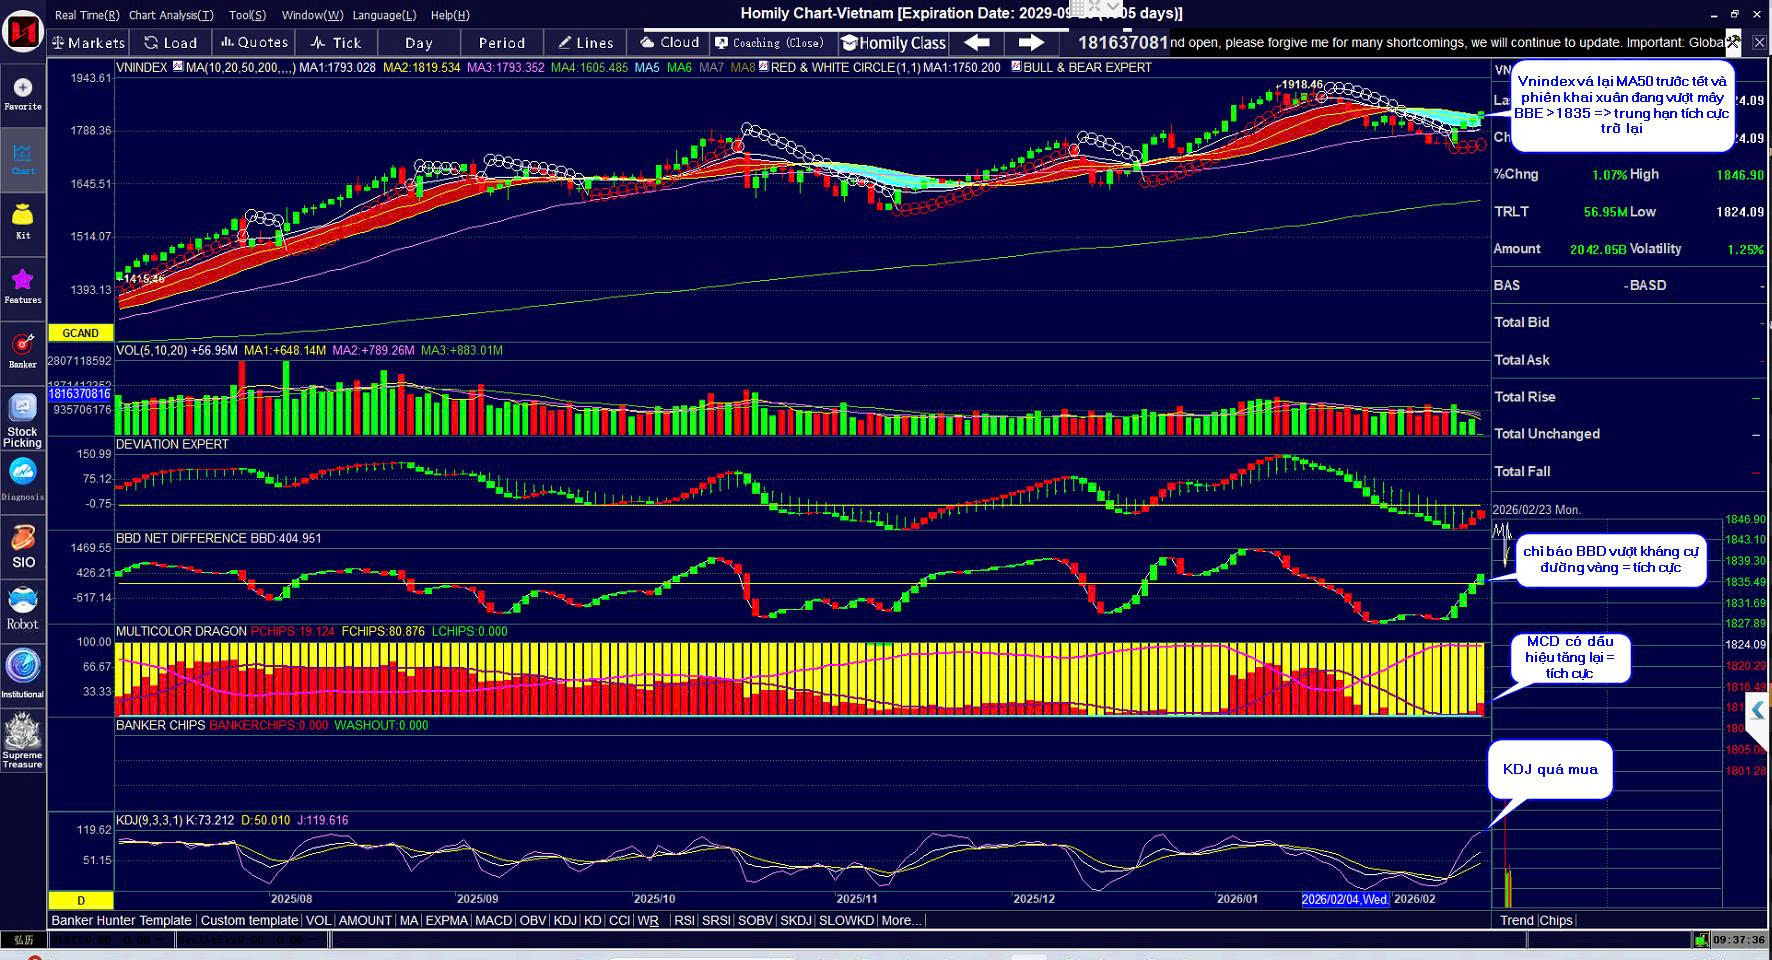This screenshot has width=1772, height=960.
Task: Open the Period selector in toolbar
Action: click(501, 43)
